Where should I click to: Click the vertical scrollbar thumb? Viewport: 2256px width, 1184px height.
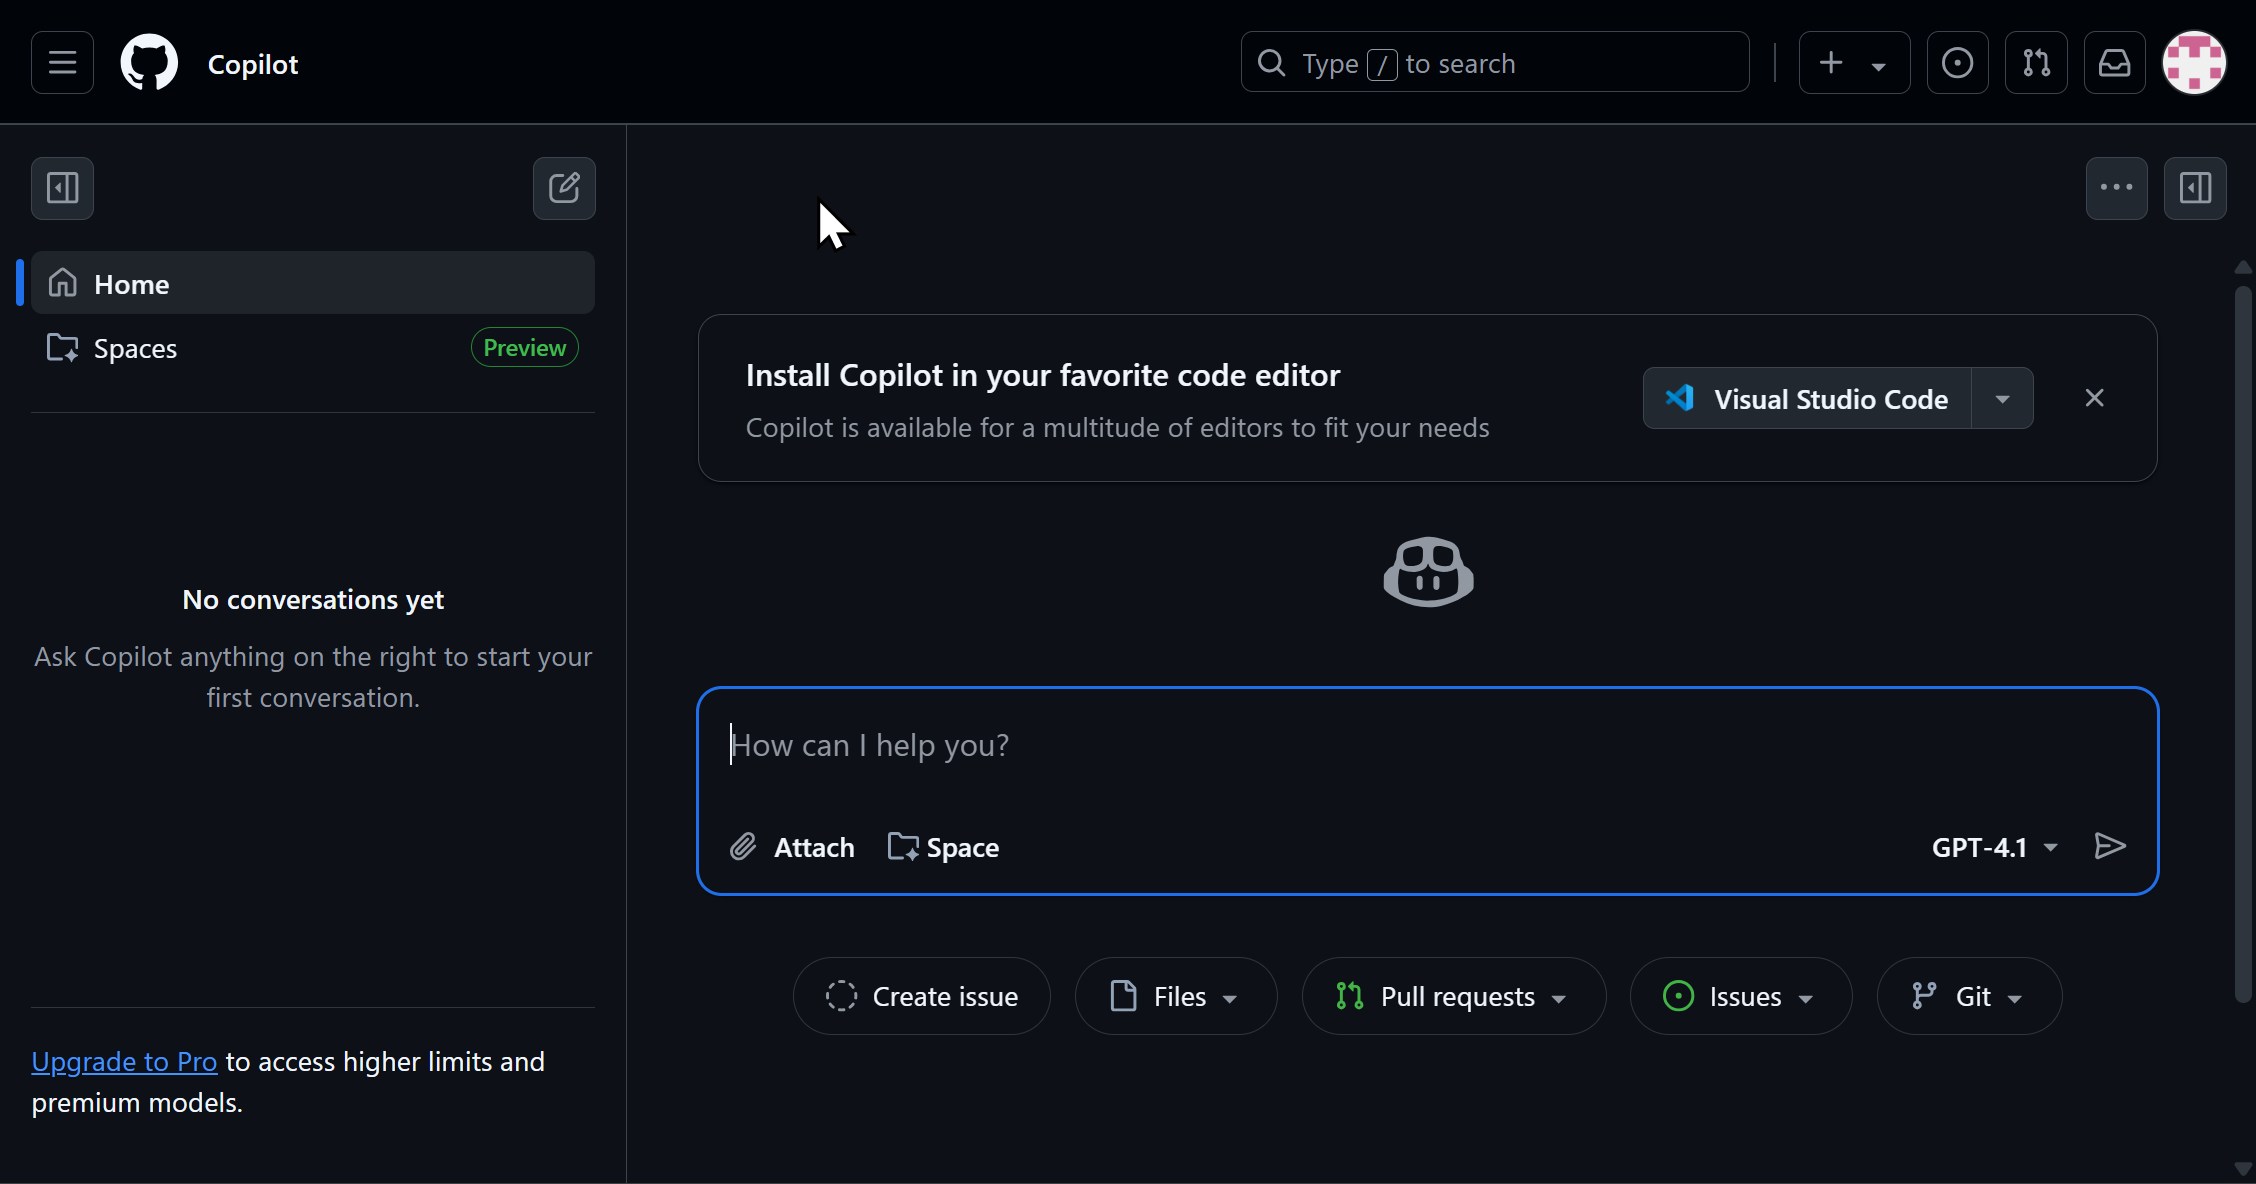(x=2243, y=643)
